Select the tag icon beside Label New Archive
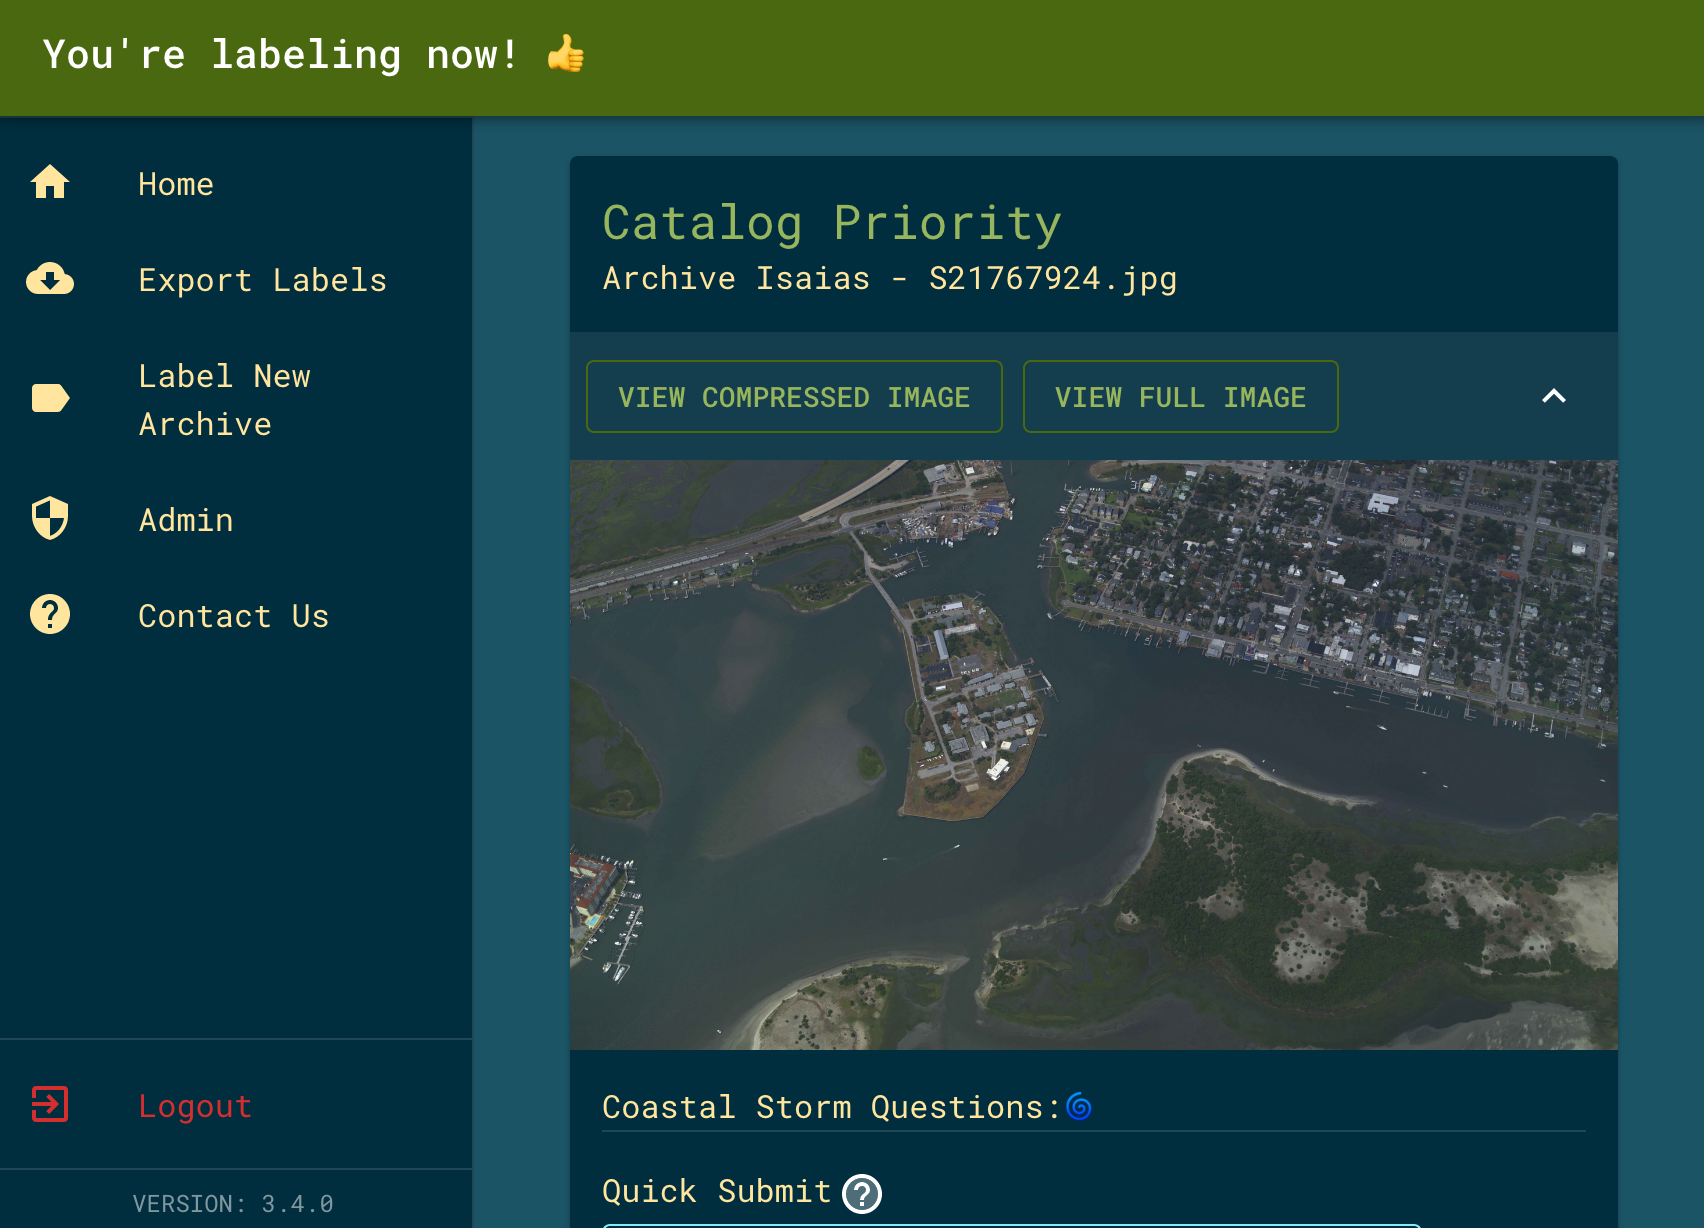This screenshot has height=1228, width=1704. (49, 399)
